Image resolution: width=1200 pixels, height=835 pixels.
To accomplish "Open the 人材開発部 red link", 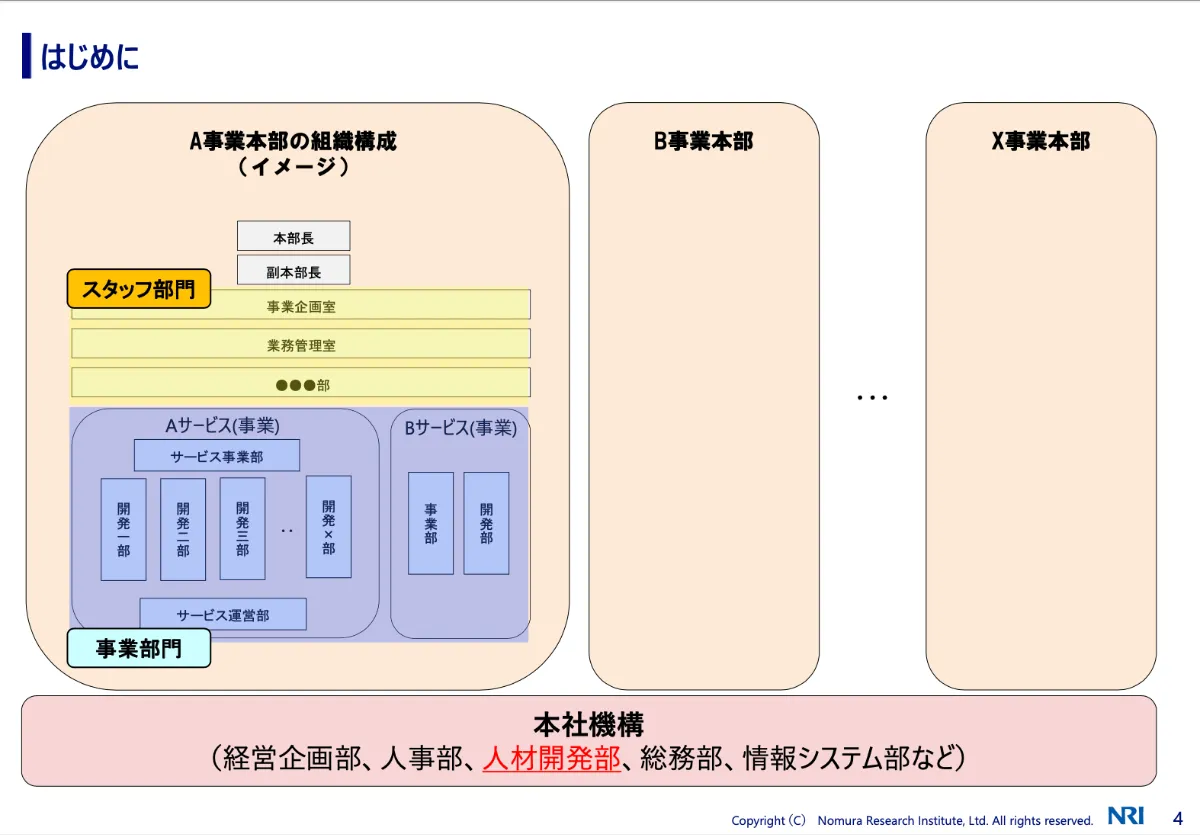I will click(551, 758).
